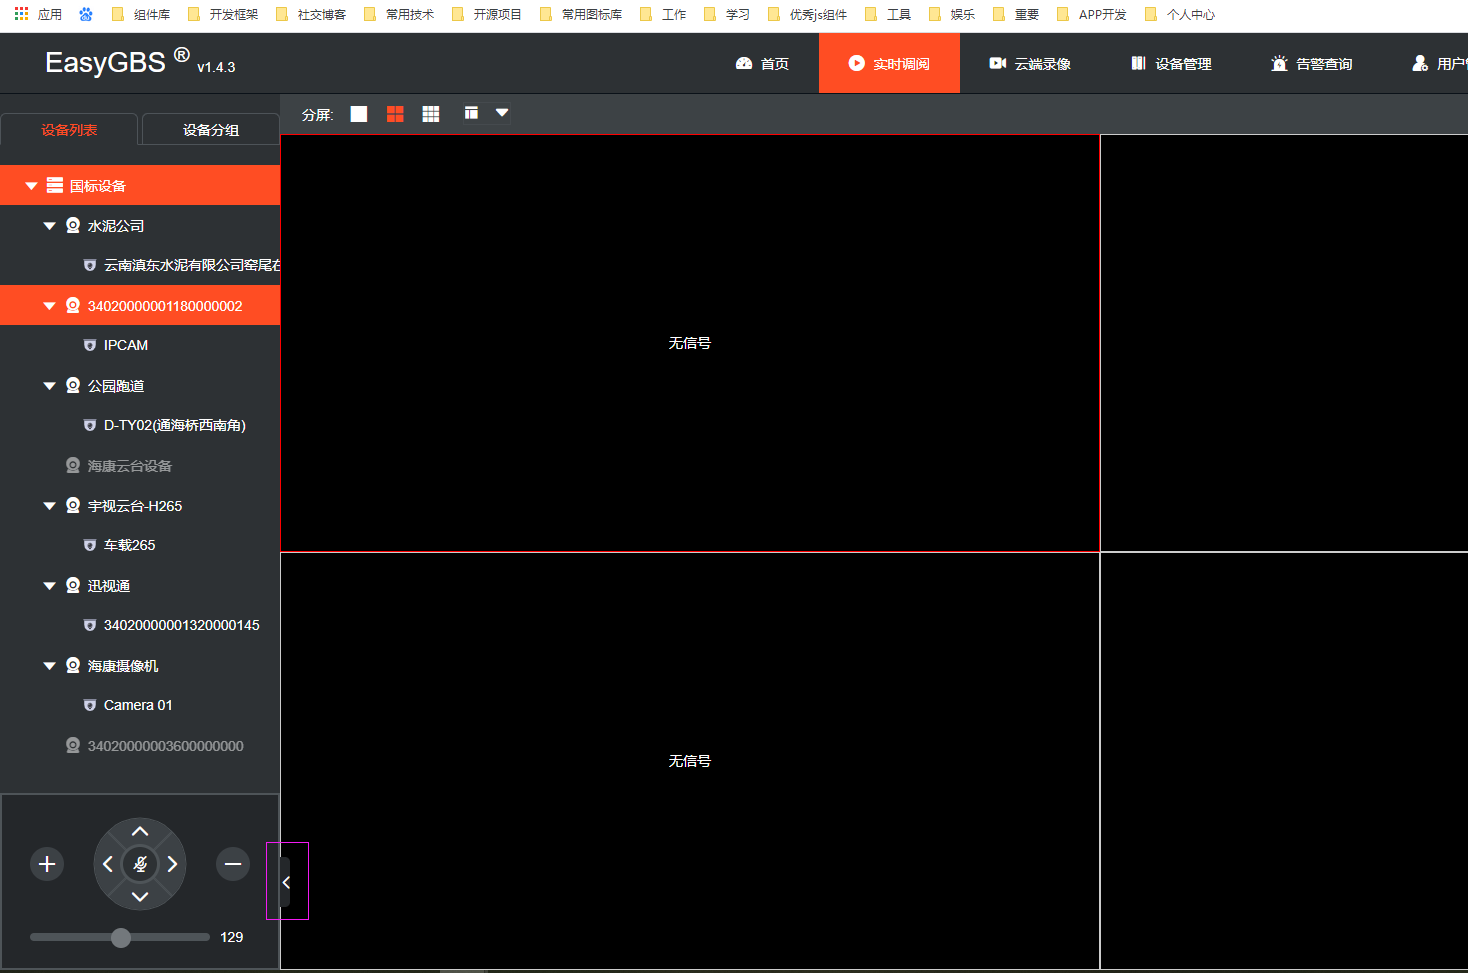The width and height of the screenshot is (1468, 973).
Task: Select single-screen split layout icon
Action: tap(359, 114)
